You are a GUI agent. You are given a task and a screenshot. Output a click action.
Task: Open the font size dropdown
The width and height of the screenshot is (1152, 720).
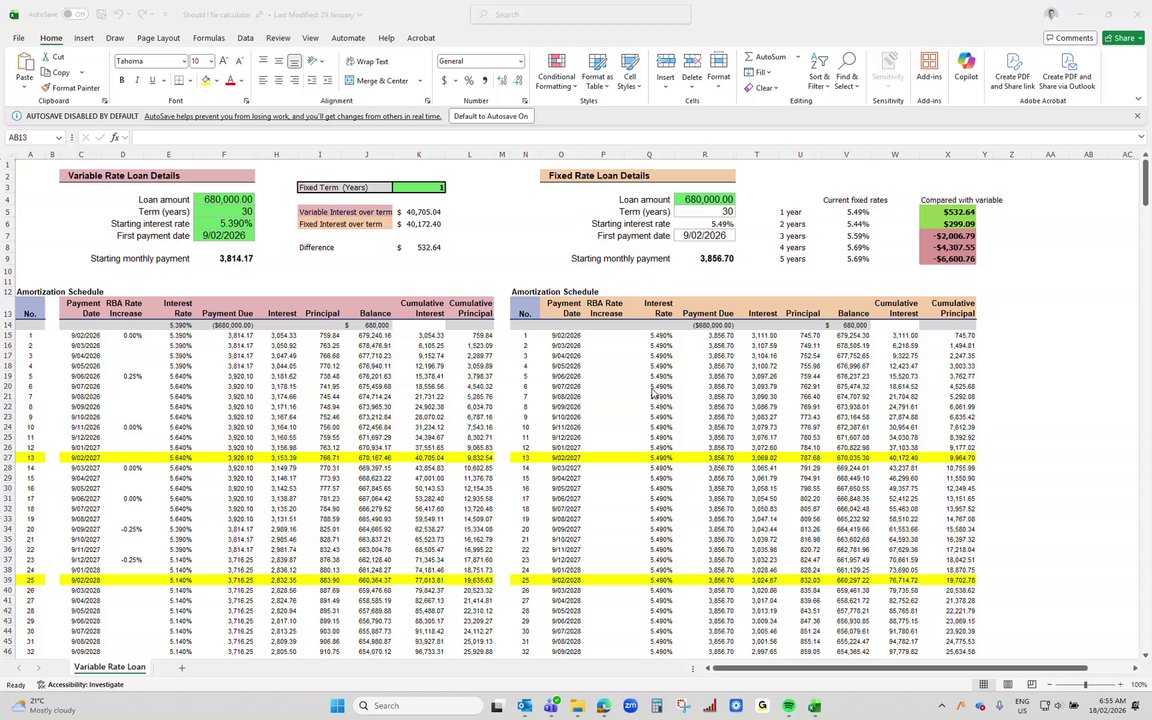[210, 61]
